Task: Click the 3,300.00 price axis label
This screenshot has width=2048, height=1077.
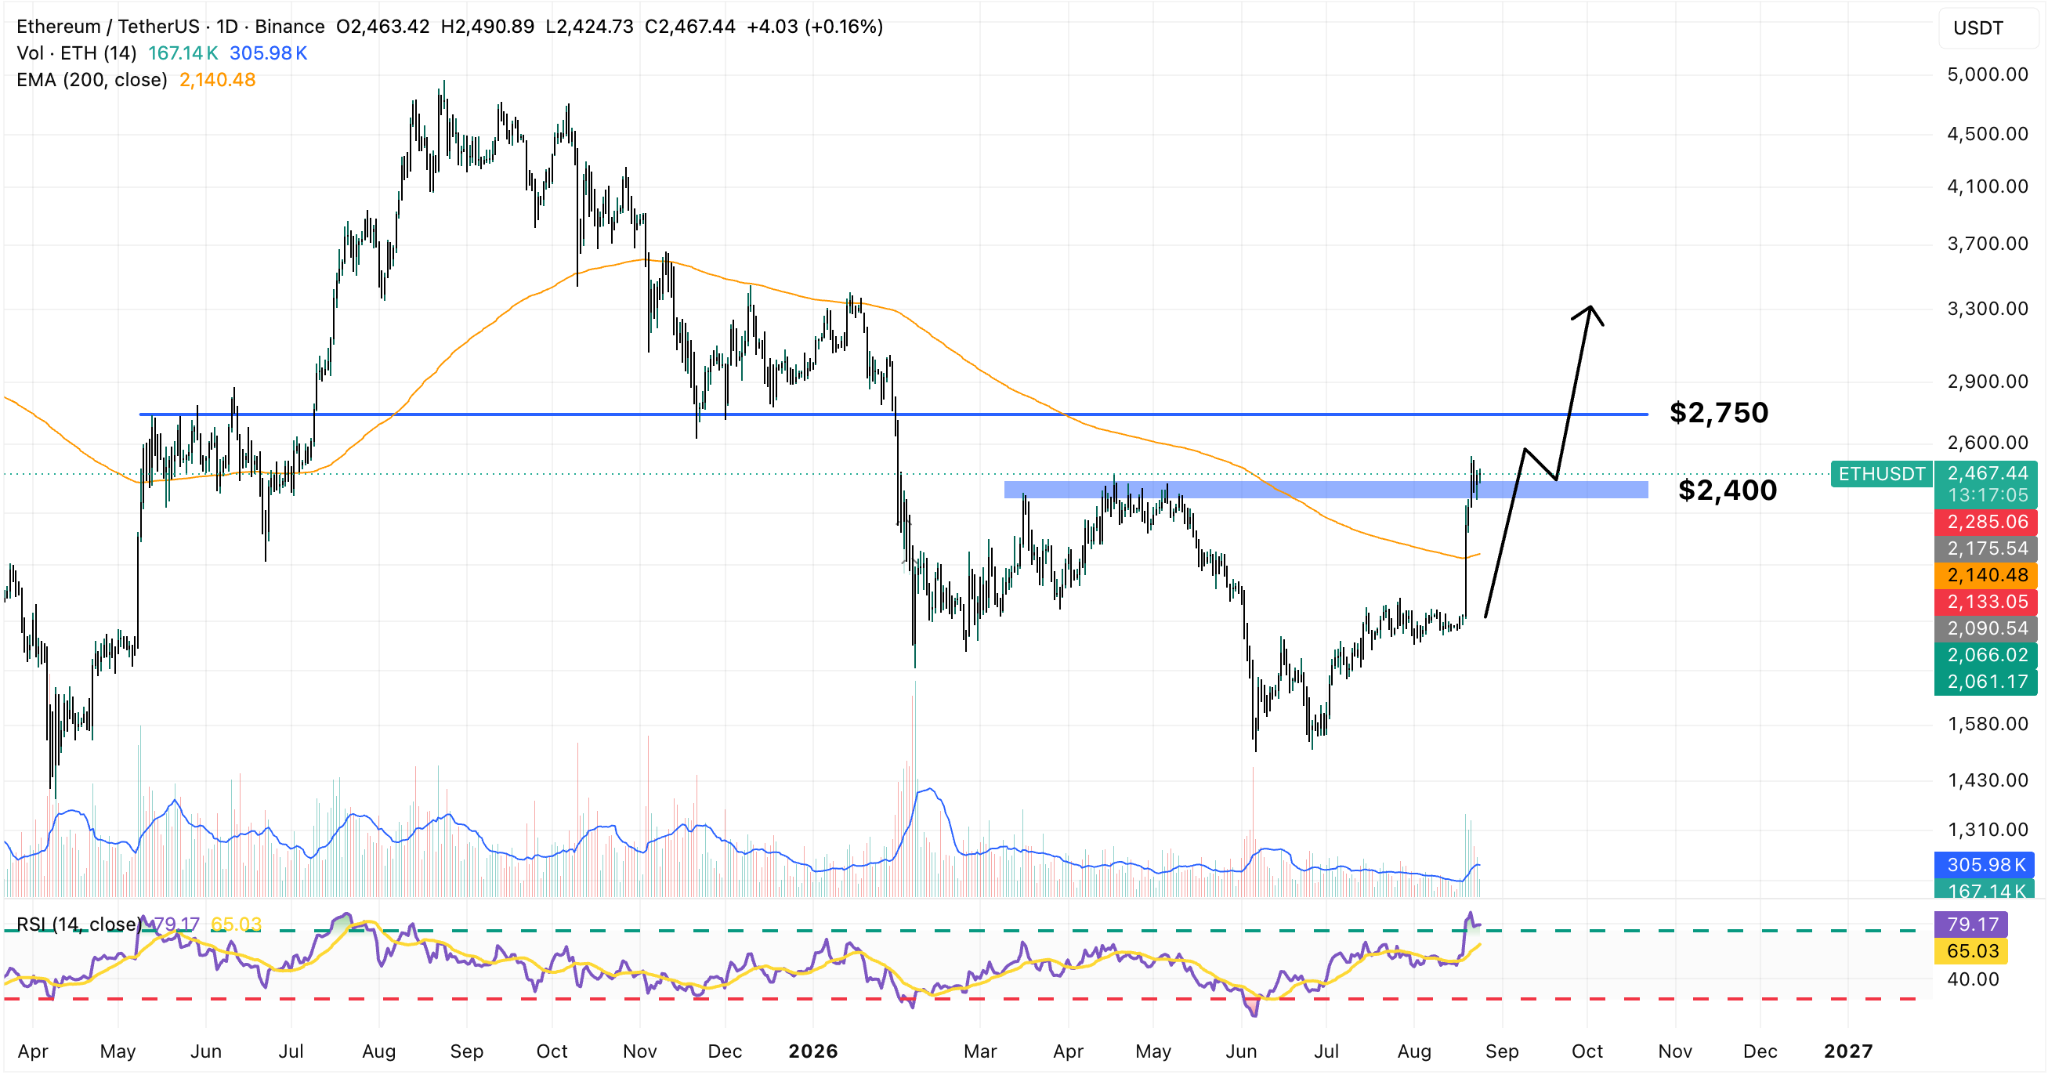Action: (x=1987, y=309)
